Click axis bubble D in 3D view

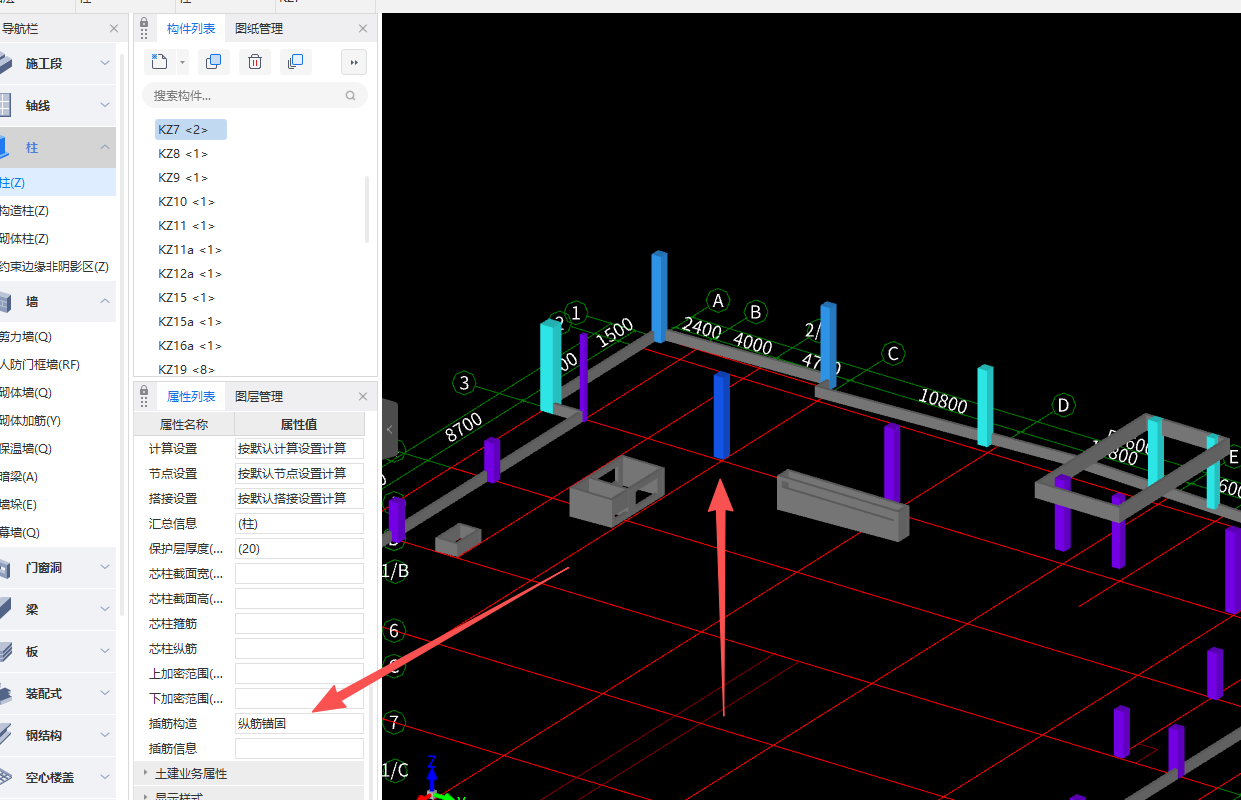point(1064,405)
